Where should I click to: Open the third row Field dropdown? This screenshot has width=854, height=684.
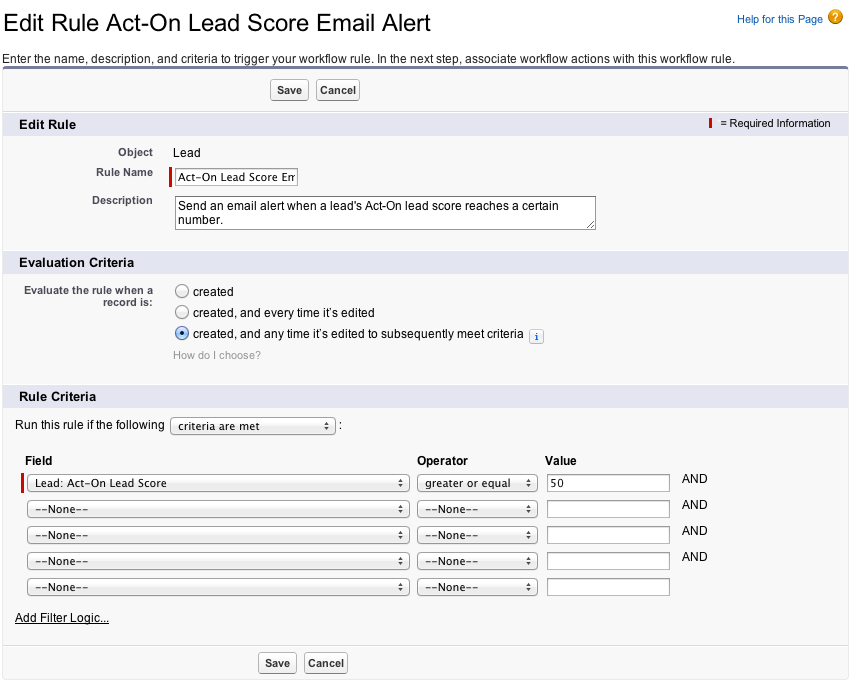(218, 535)
